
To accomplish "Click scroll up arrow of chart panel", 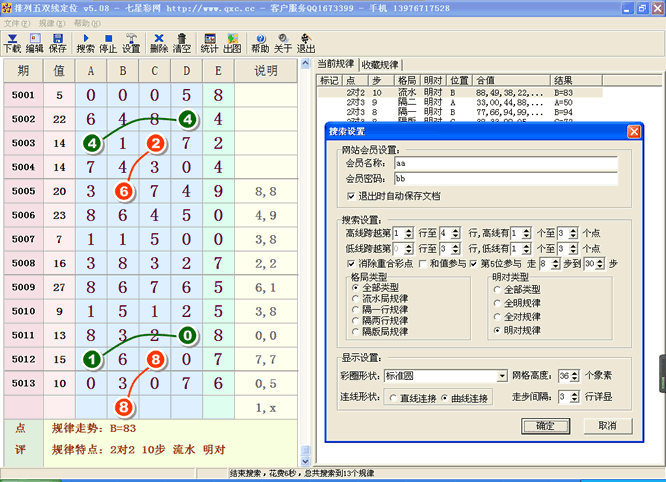I will [305, 64].
